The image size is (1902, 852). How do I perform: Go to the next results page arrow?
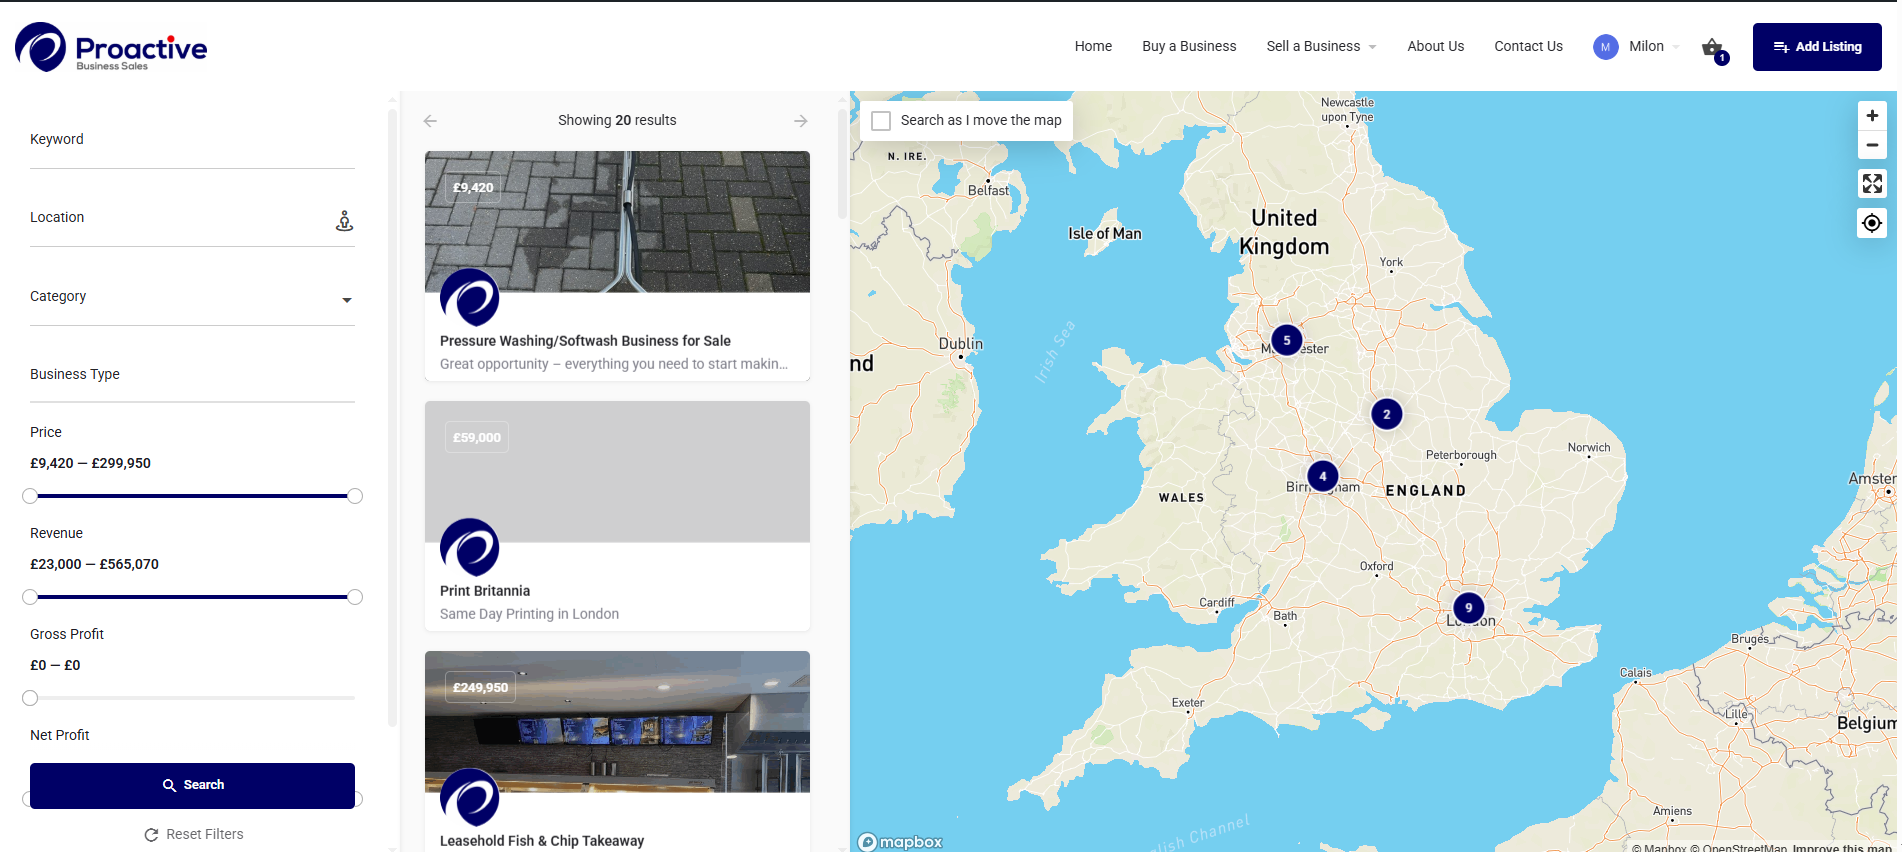(x=800, y=121)
